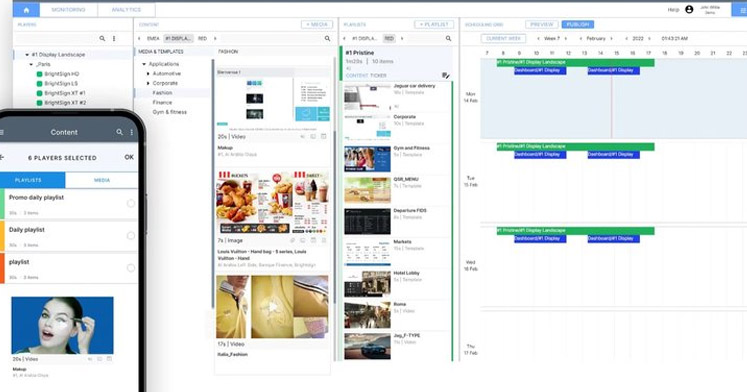Select the BrightSign XT #2 player
747x392 pixels.
[x=65, y=102]
